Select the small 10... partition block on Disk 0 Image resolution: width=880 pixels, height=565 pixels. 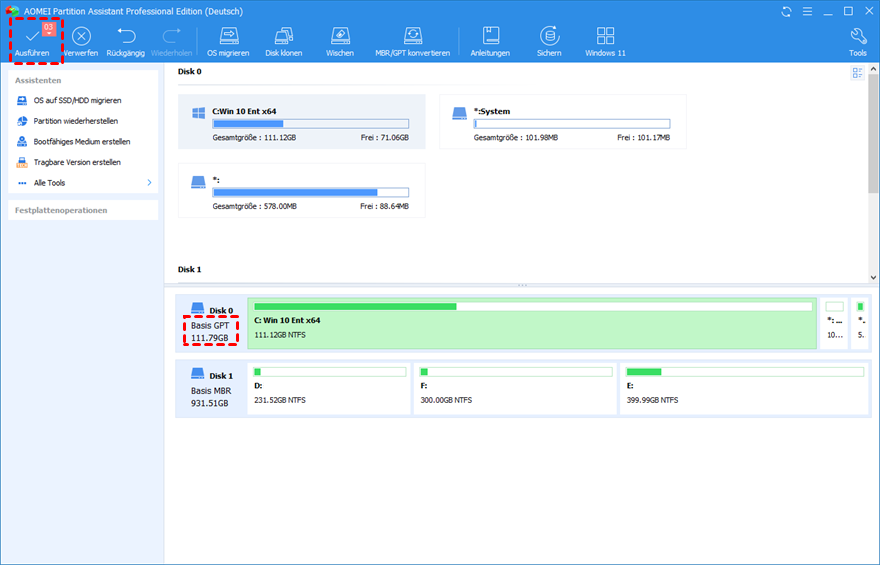point(835,324)
